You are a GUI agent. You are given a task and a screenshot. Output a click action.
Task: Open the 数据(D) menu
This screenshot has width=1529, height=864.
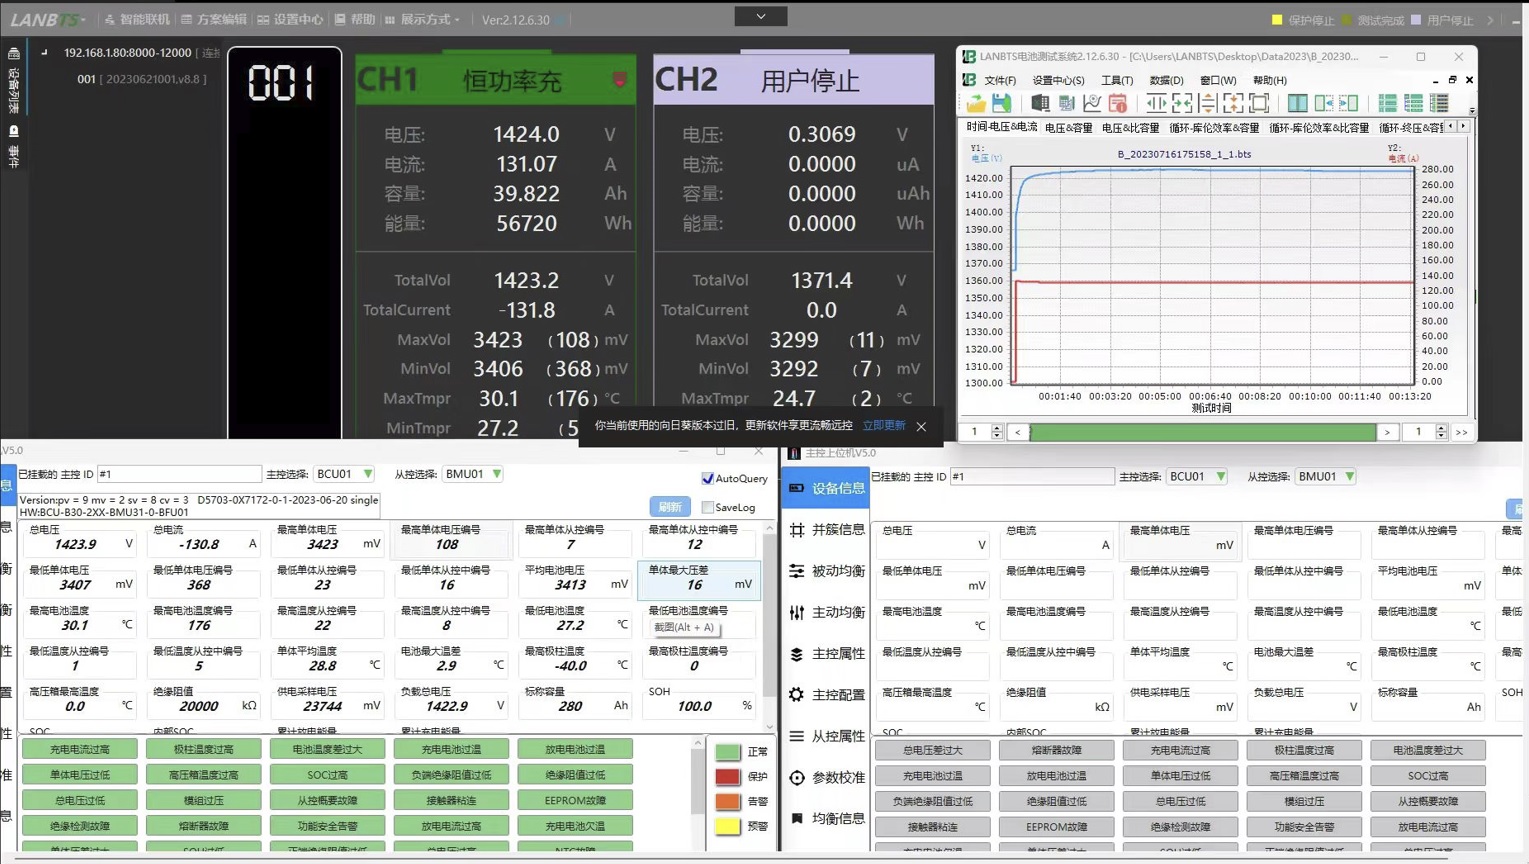(1166, 80)
